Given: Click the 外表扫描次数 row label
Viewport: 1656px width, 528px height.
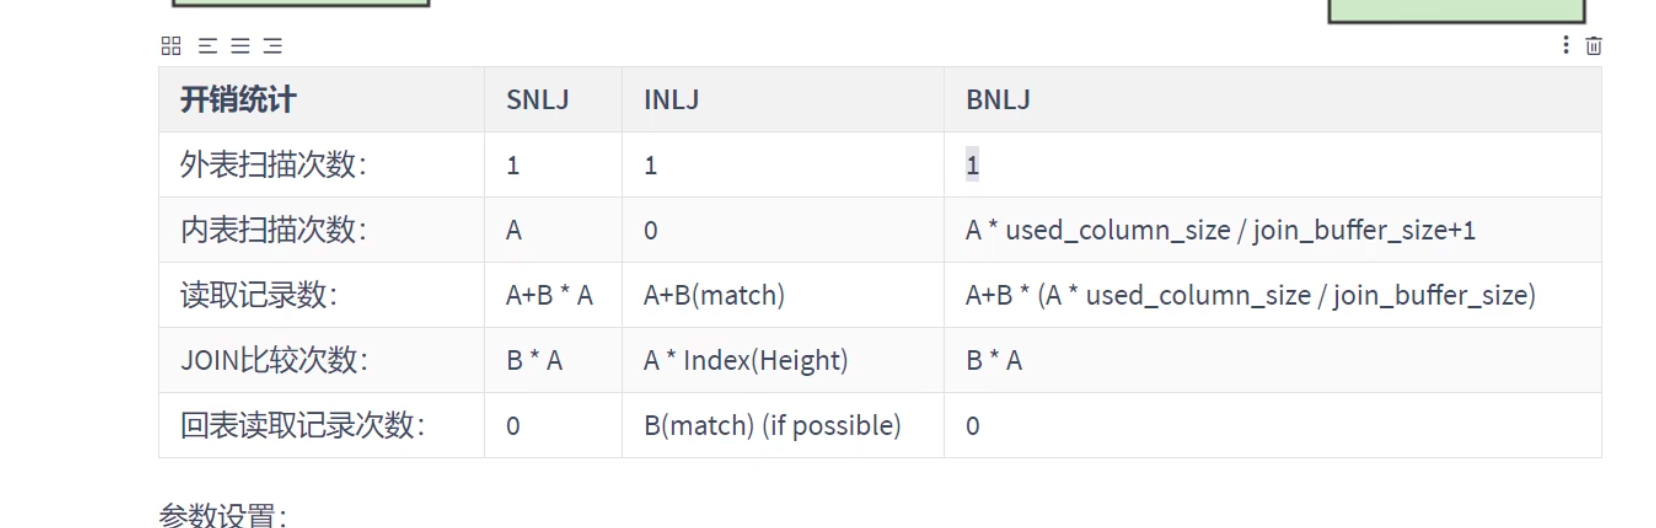Looking at the screenshot, I should [273, 165].
